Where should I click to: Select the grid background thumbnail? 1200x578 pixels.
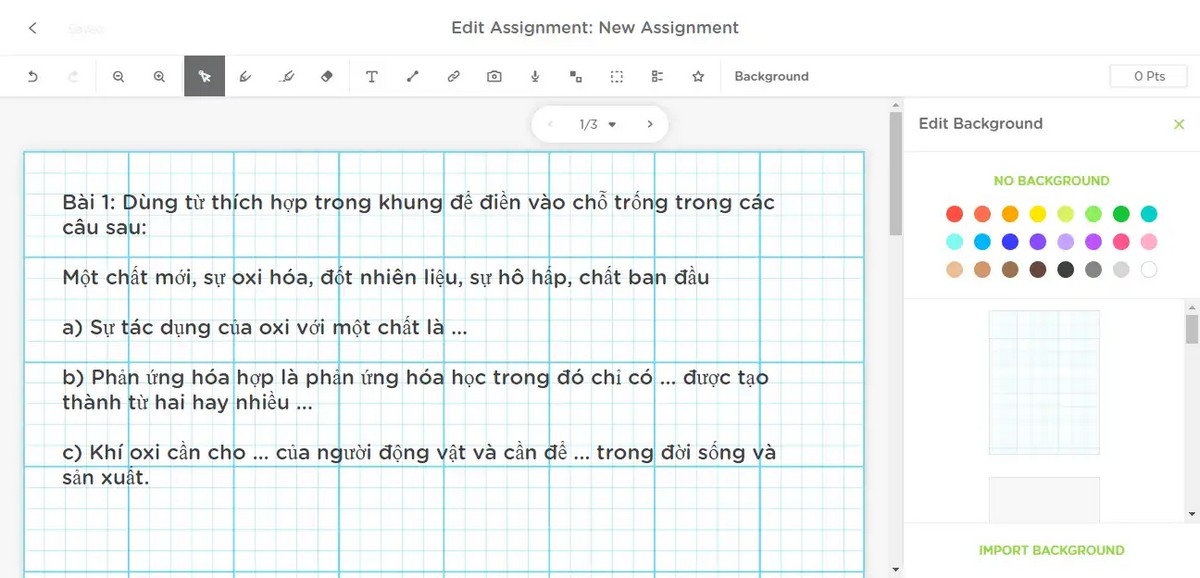(x=1044, y=383)
